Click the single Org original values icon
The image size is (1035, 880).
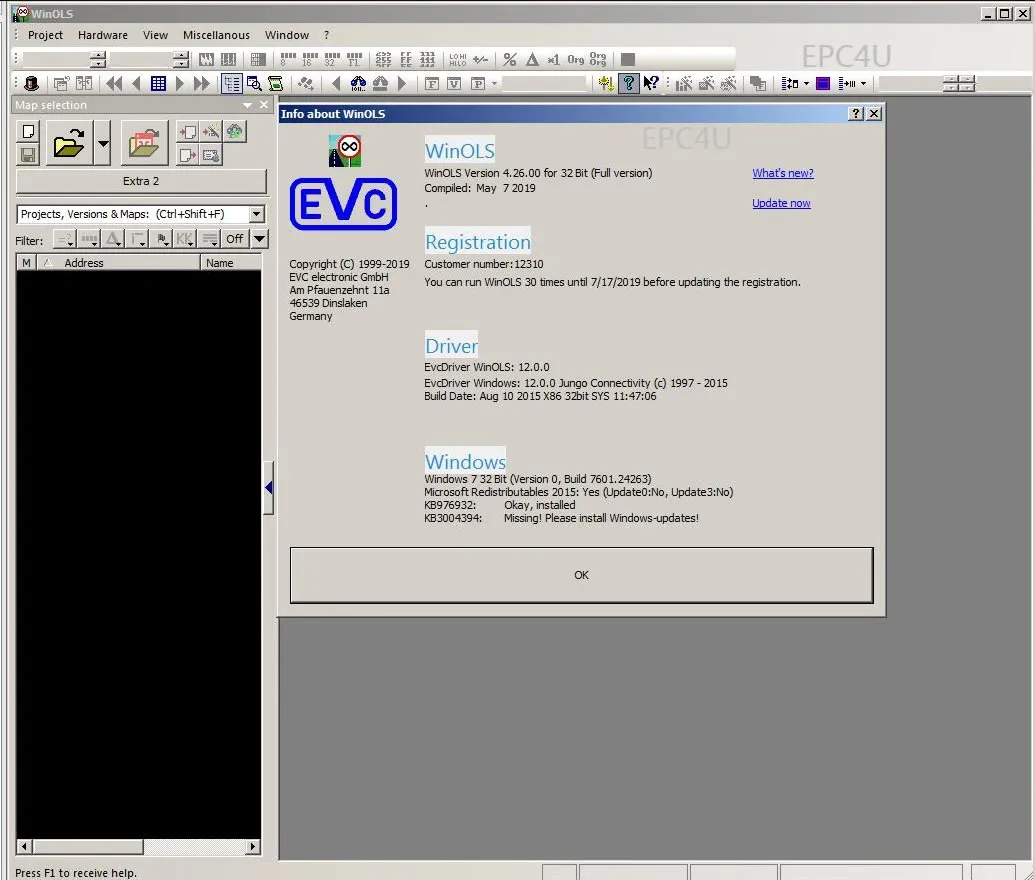click(x=576, y=59)
